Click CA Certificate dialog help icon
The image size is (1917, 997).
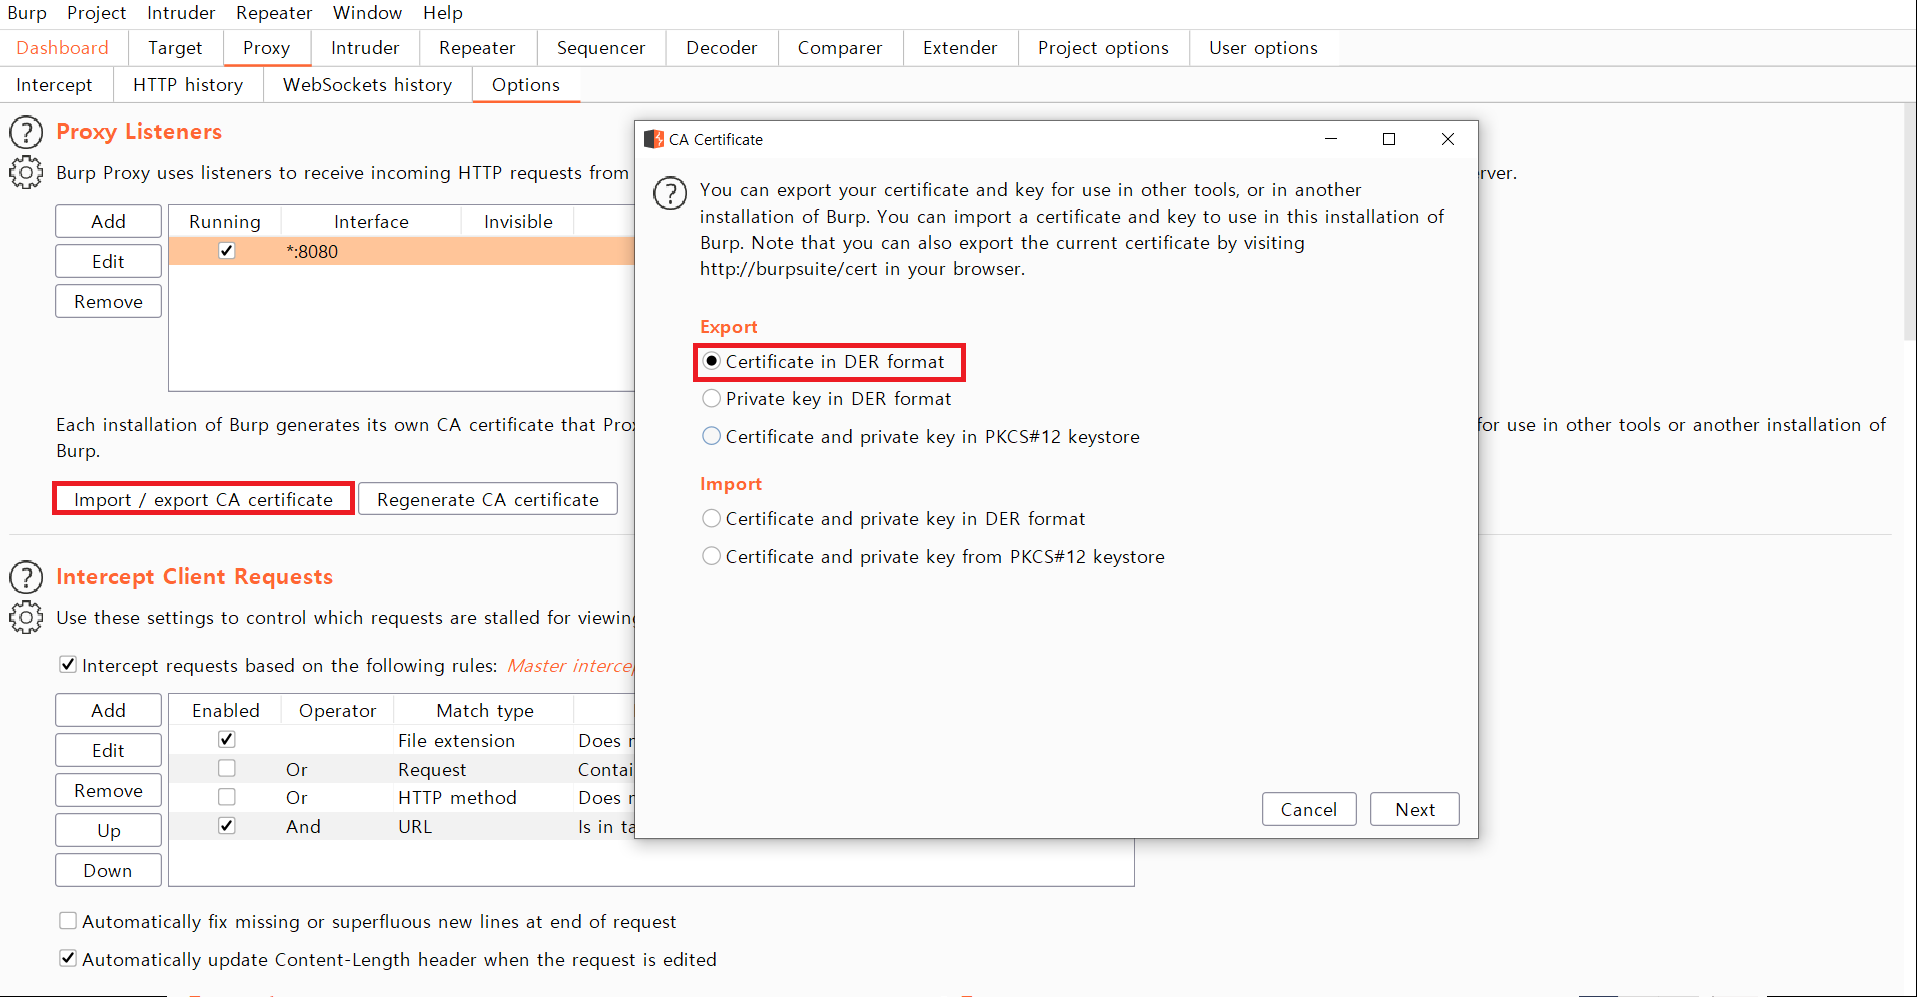point(670,193)
